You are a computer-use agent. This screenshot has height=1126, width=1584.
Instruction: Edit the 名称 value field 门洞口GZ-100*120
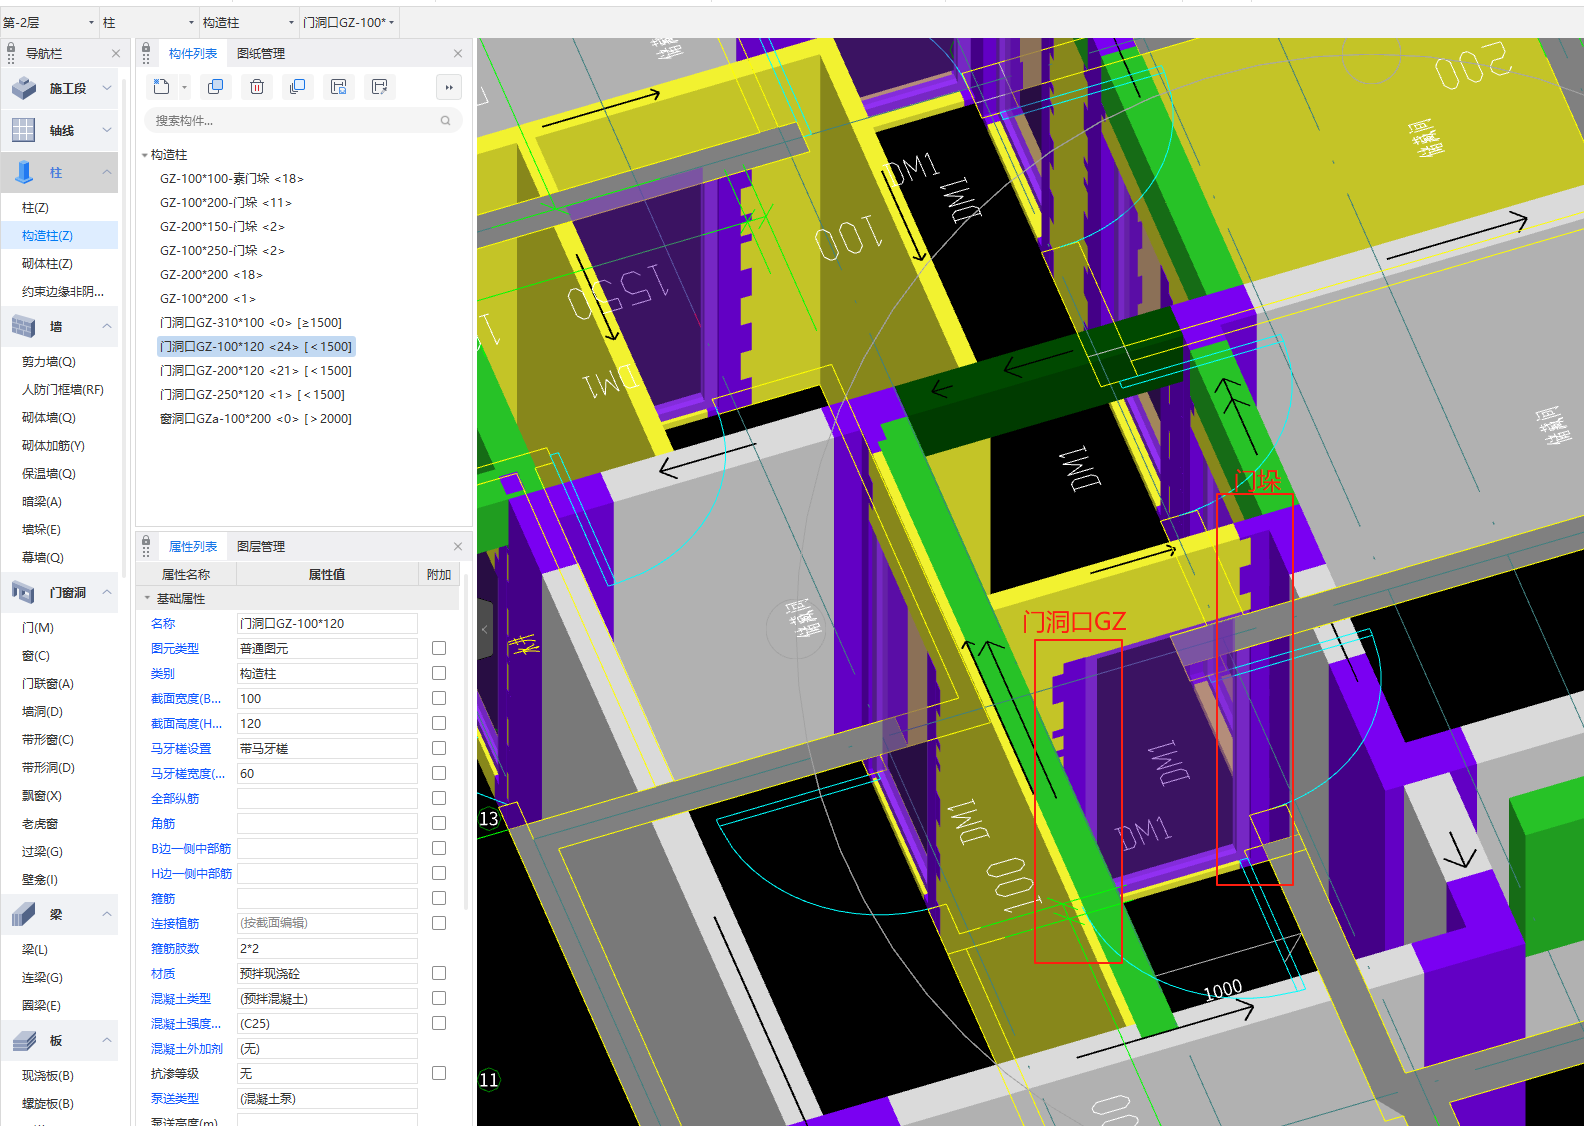pyautogui.click(x=327, y=623)
